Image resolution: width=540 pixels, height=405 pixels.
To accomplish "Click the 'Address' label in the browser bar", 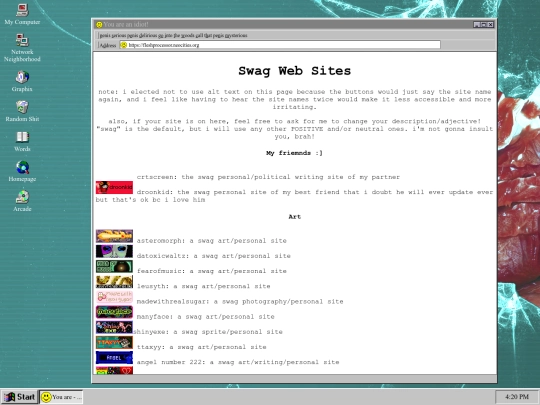I will tap(108, 45).
